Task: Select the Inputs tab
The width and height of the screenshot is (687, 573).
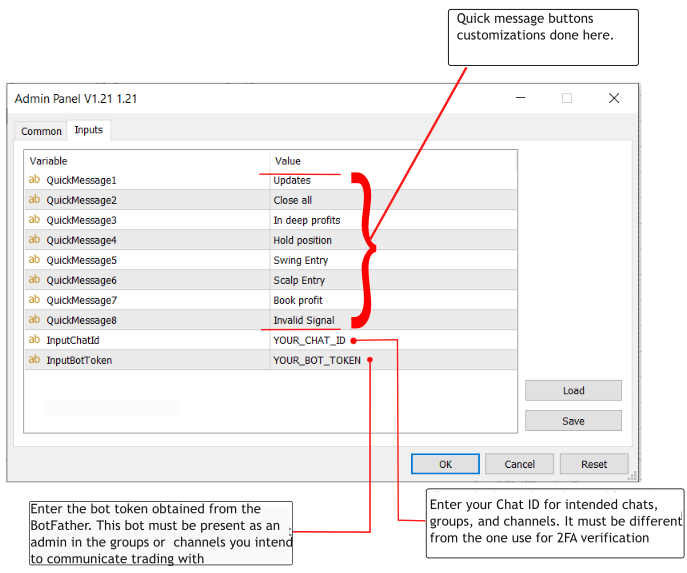Action: (x=89, y=130)
